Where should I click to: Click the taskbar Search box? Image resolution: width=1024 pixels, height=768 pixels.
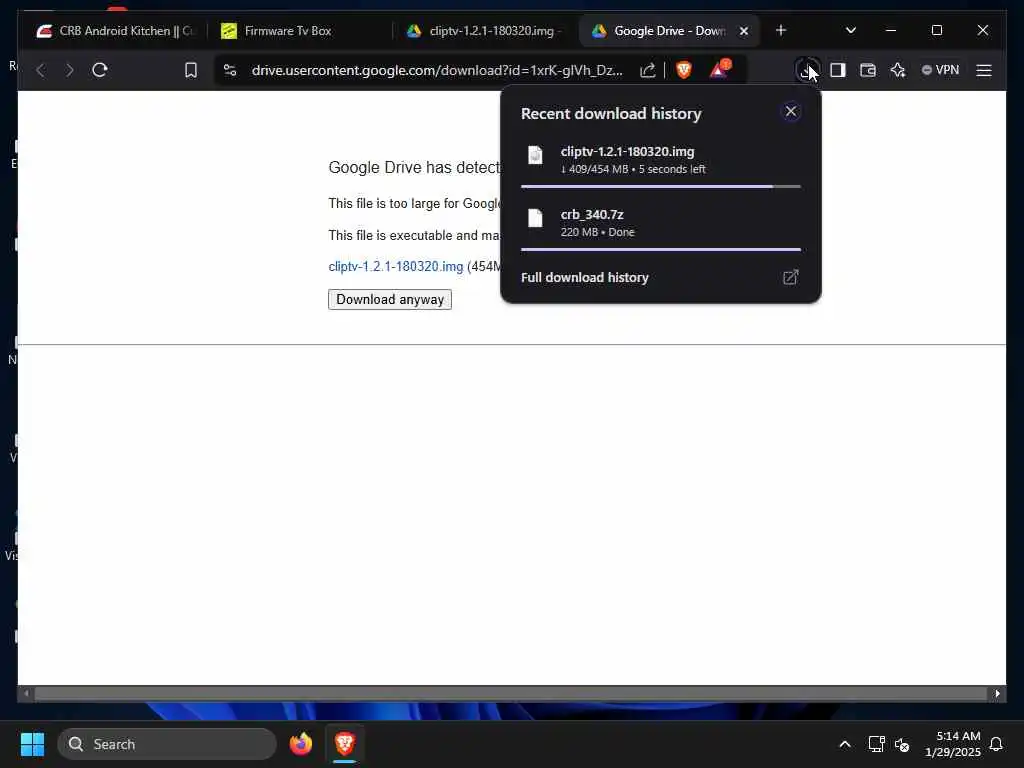coord(167,744)
